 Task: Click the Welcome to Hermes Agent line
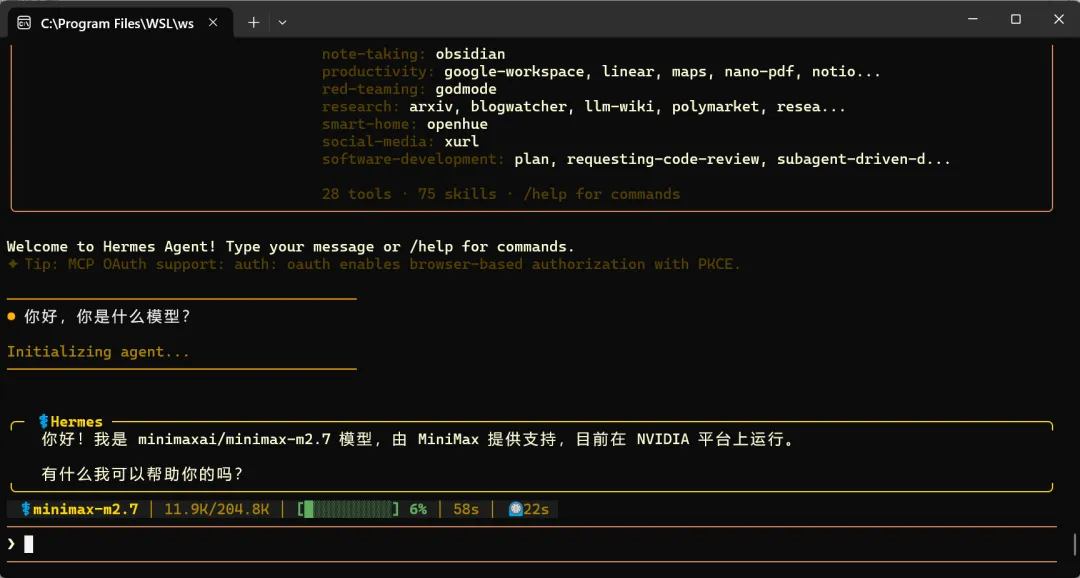tap(290, 247)
